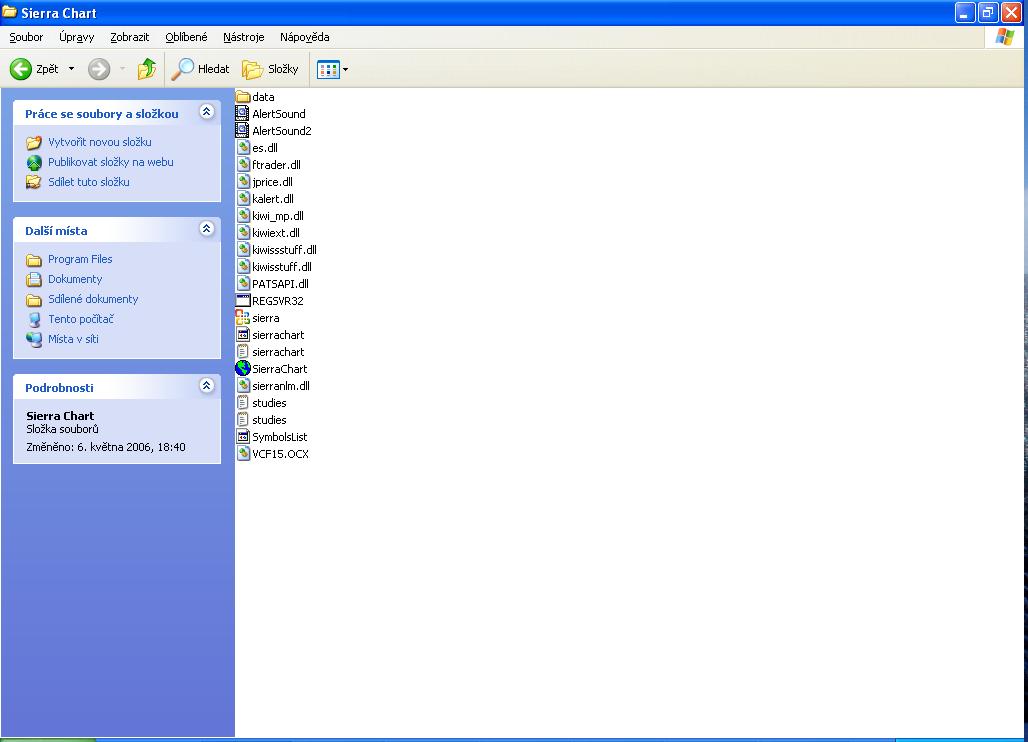Screen dimensions: 1028x742
Task: Open the Úpravy menu
Action: (x=77, y=37)
